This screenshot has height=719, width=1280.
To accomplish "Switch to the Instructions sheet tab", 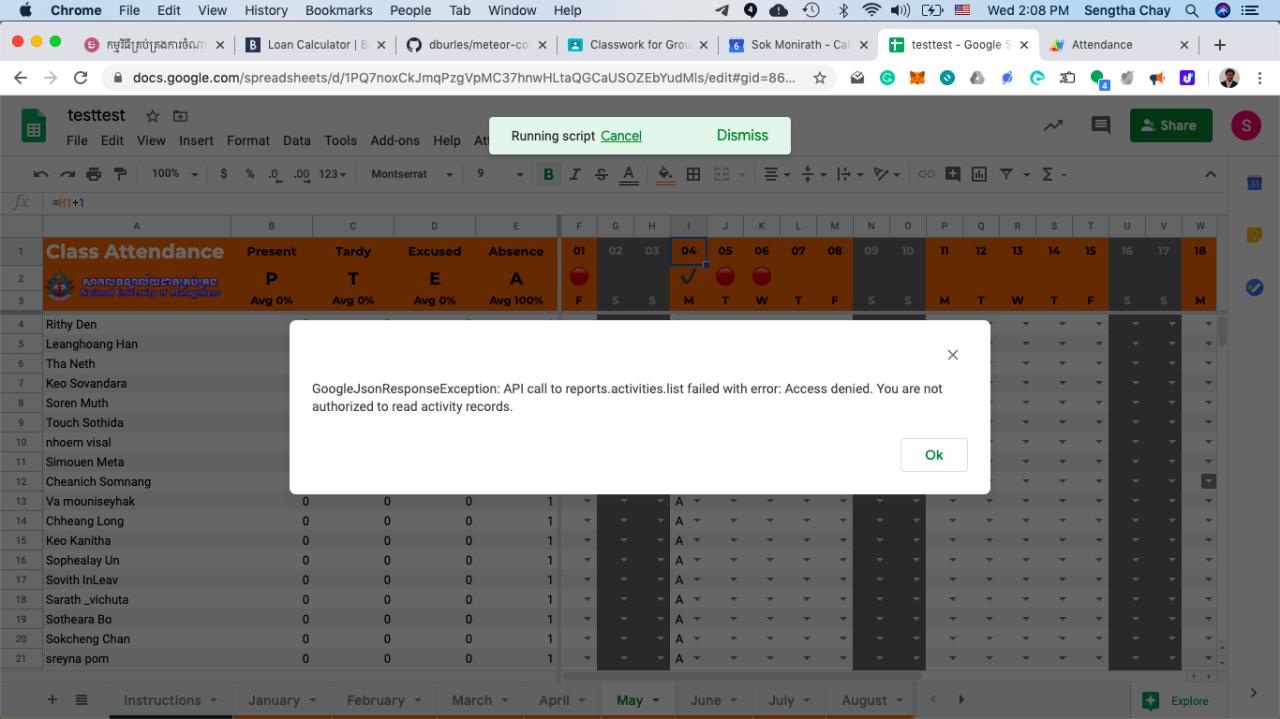I will tap(162, 700).
